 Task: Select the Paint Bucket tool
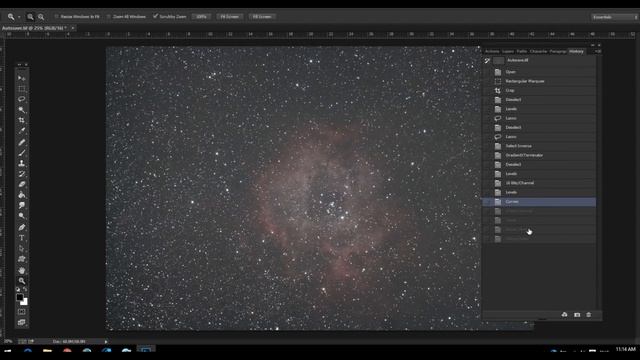(22, 195)
